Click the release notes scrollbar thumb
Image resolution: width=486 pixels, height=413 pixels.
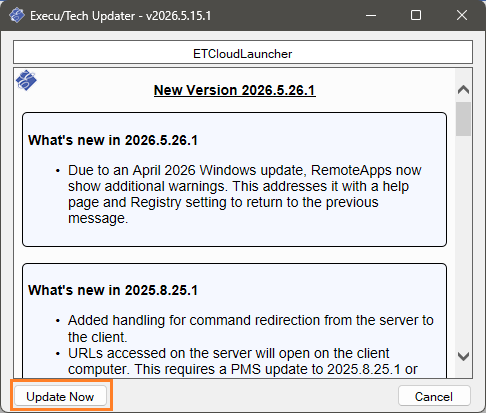[463, 119]
